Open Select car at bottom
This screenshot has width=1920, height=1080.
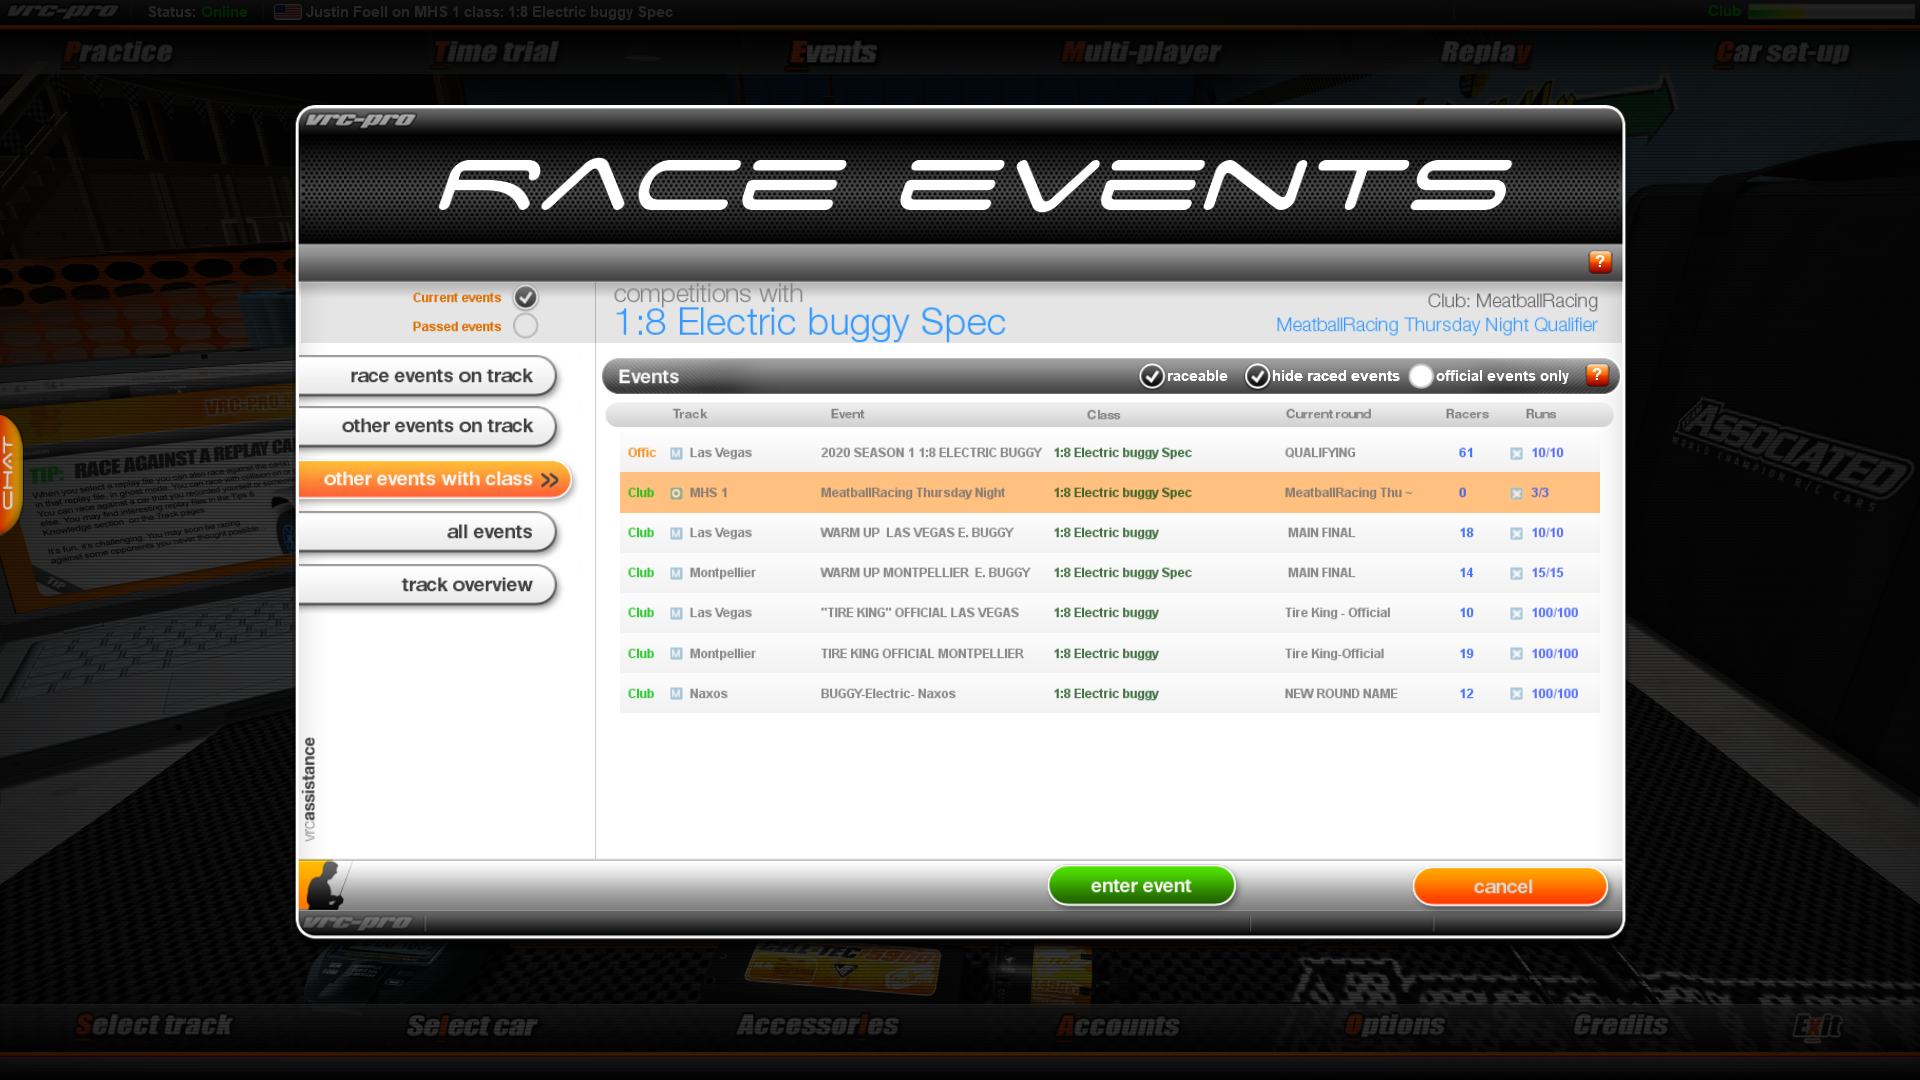(472, 1025)
